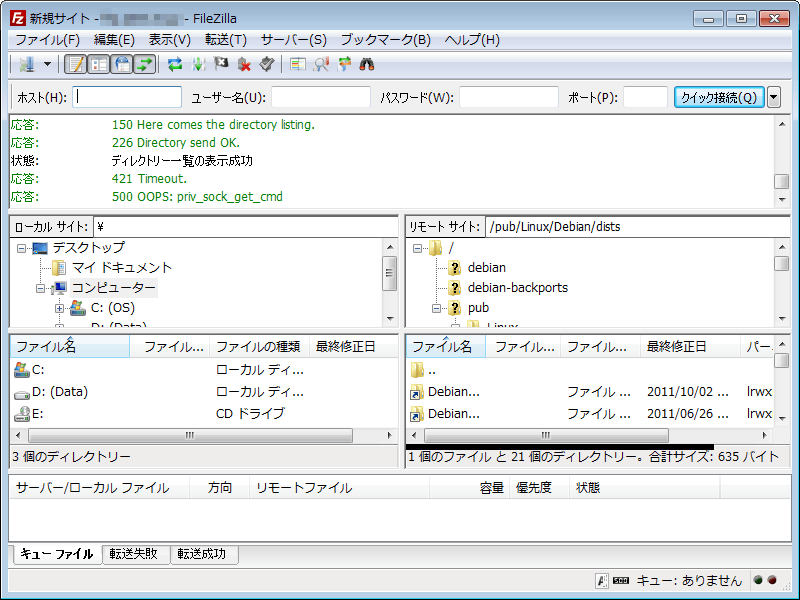Screen dimensions: 800x600
Task: Toggle message log display
Action: pyautogui.click(x=76, y=64)
